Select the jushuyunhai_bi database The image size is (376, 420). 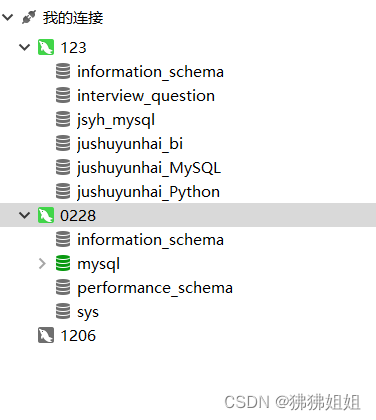pyautogui.click(x=130, y=144)
